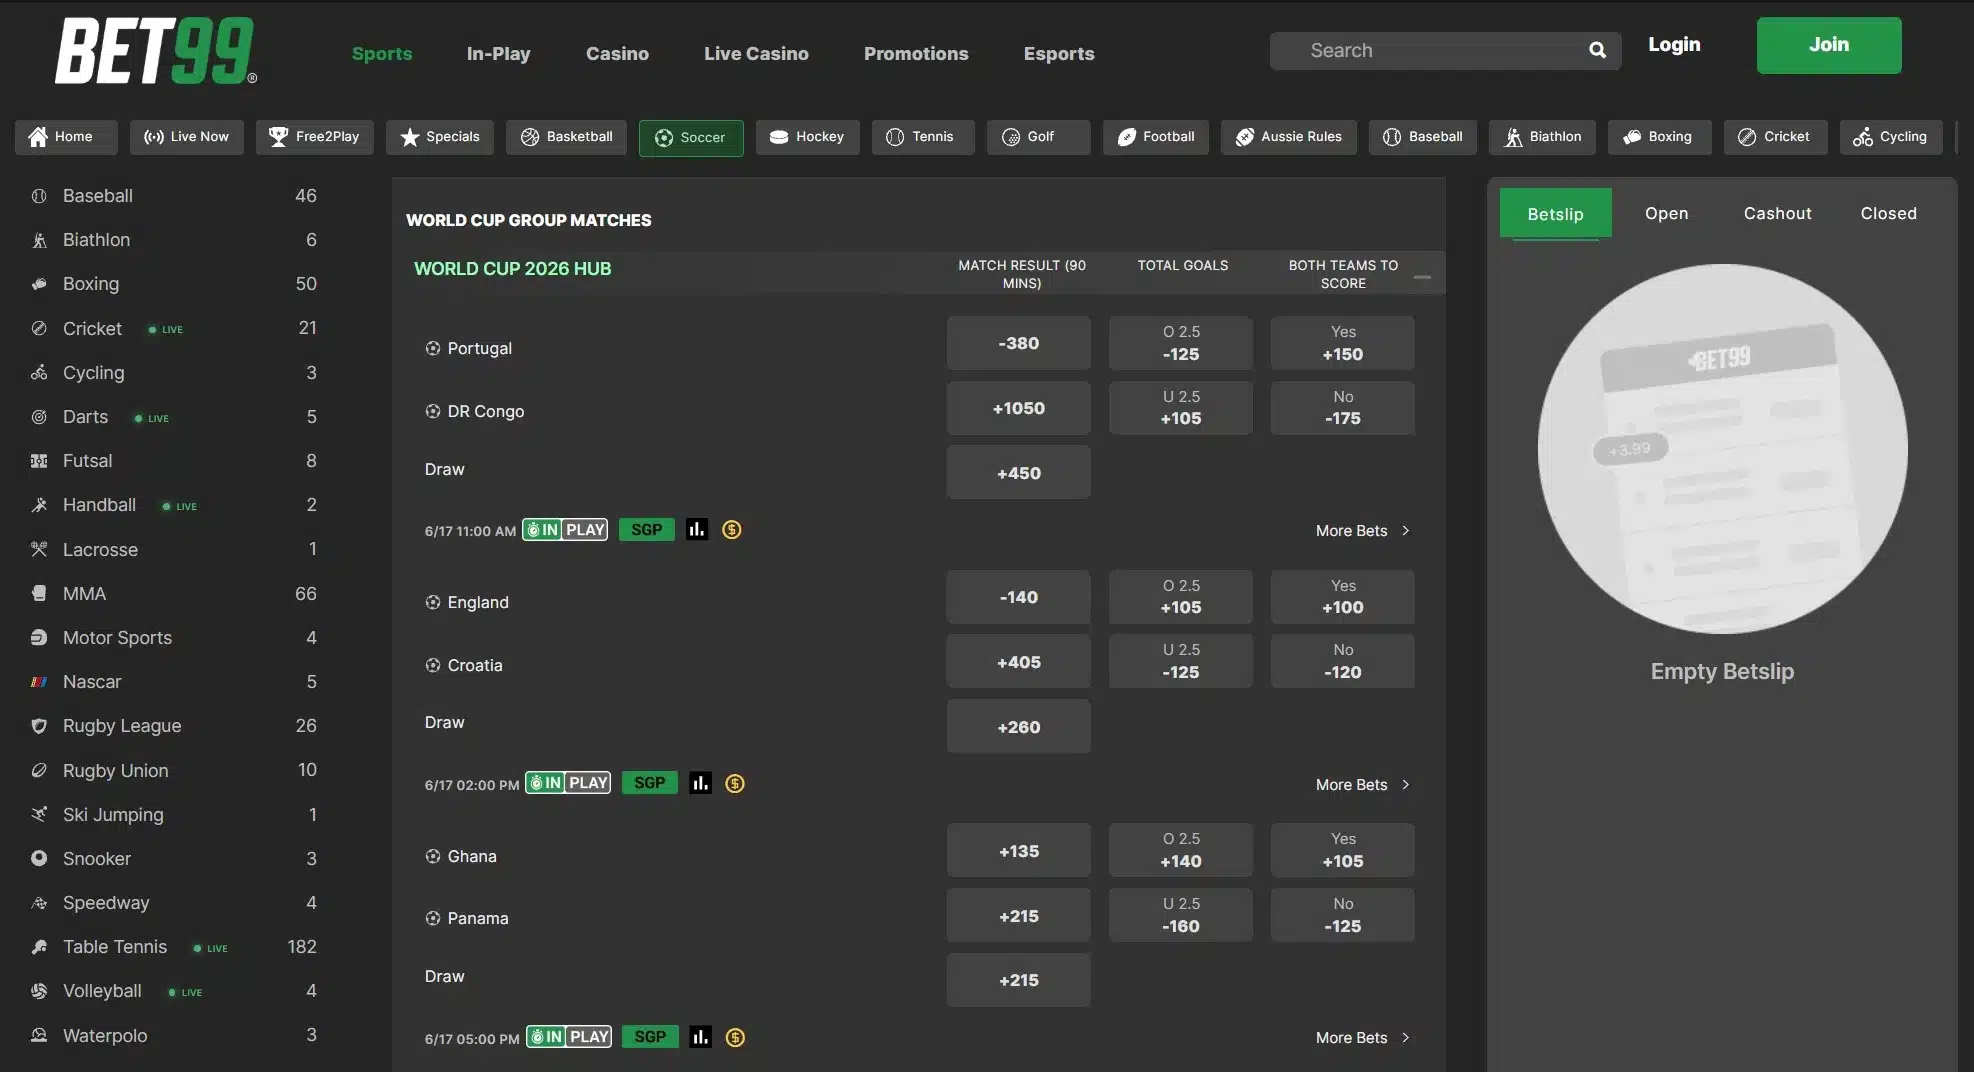Viewport: 1974px width, 1072px height.
Task: Open Free2Play from the sports bar
Action: click(314, 137)
